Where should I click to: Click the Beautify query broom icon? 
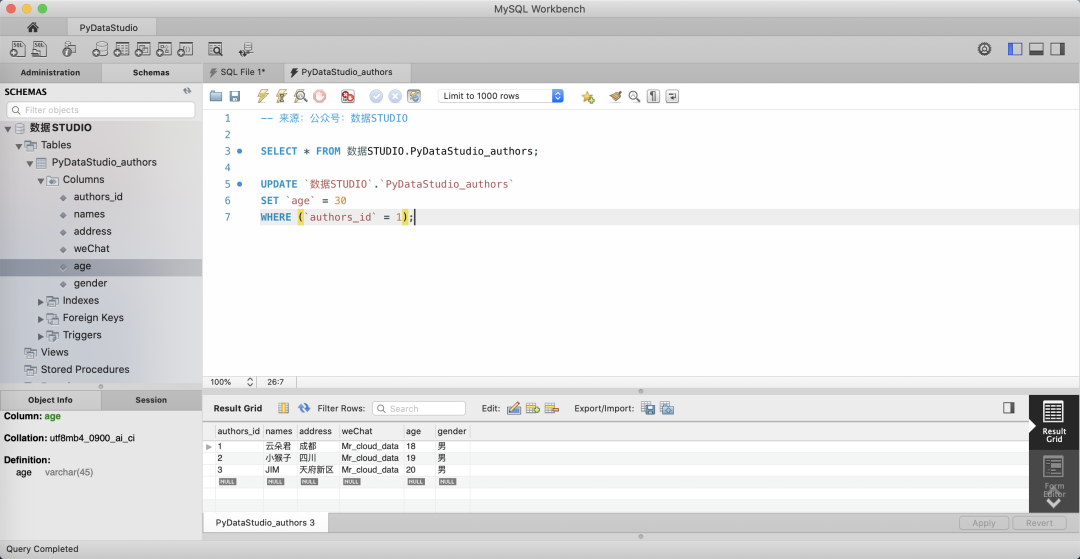click(x=615, y=96)
